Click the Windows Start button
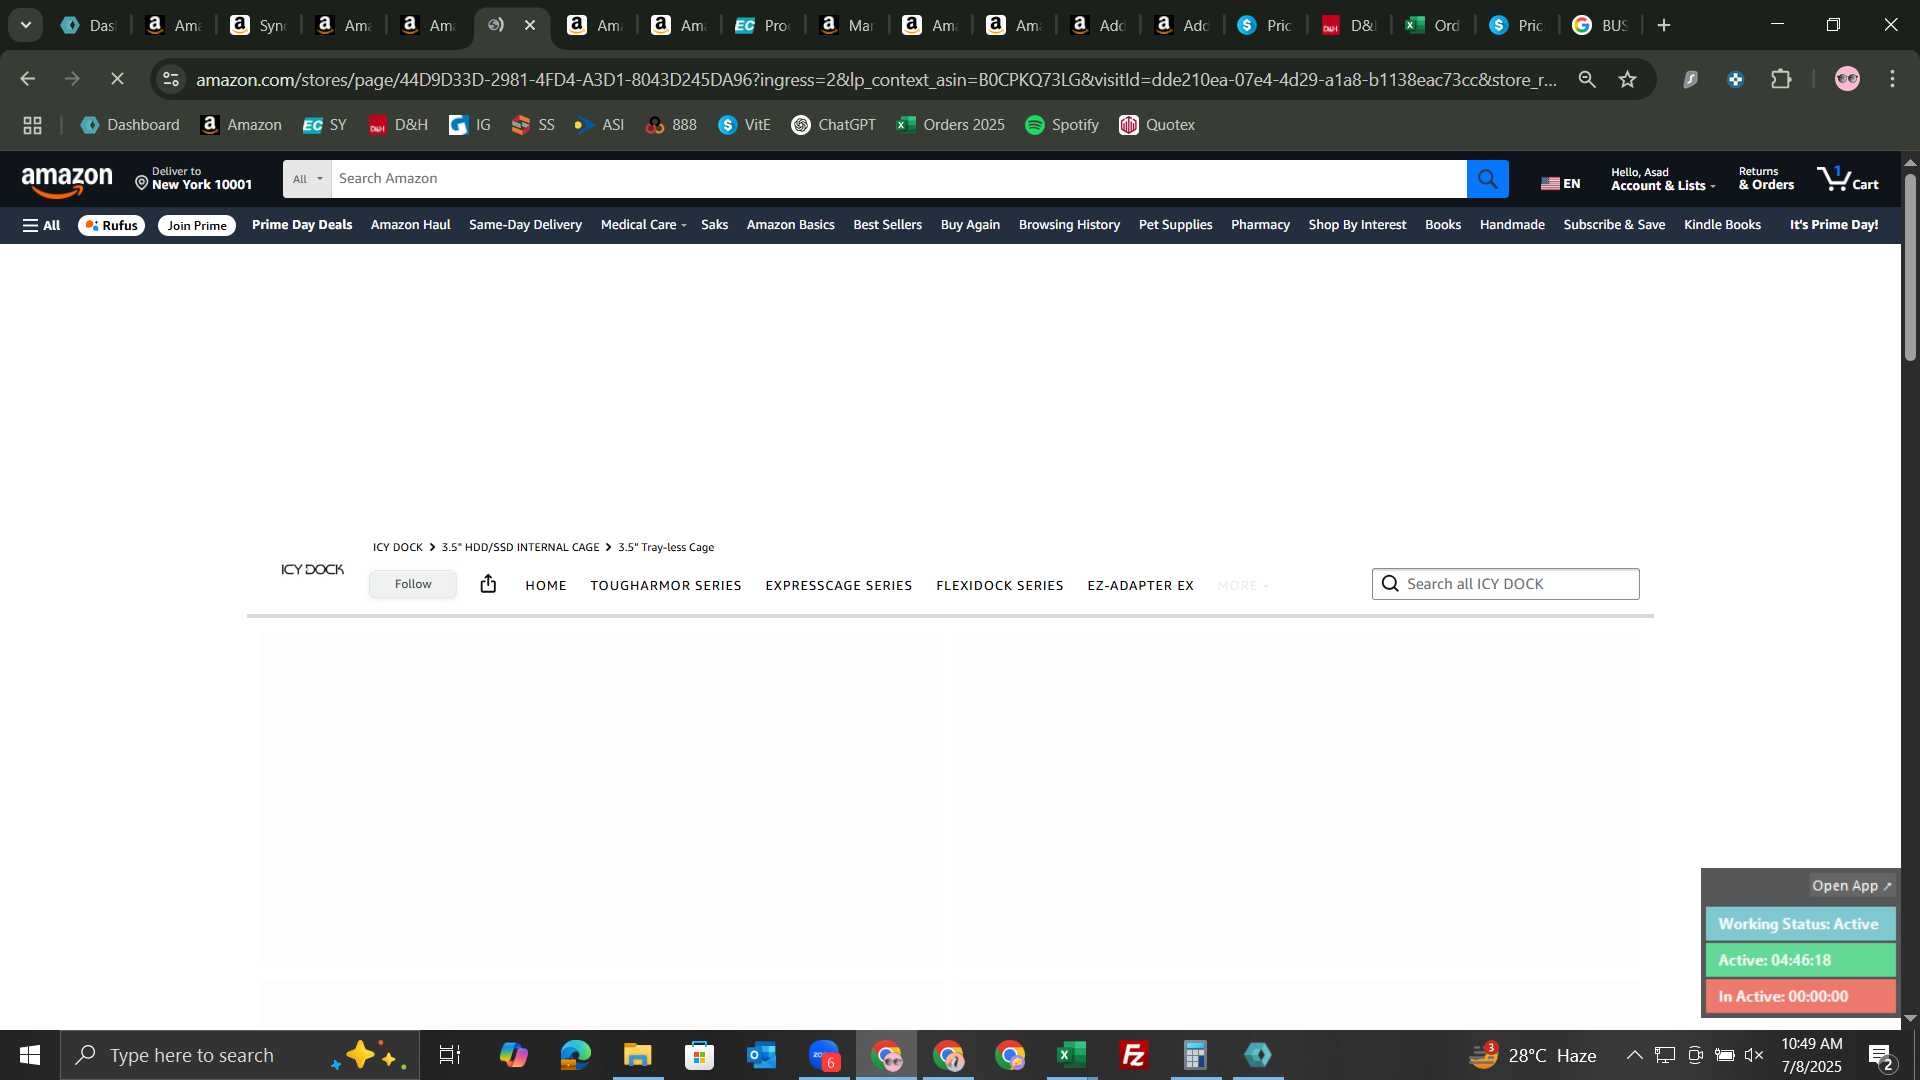 click(29, 1055)
